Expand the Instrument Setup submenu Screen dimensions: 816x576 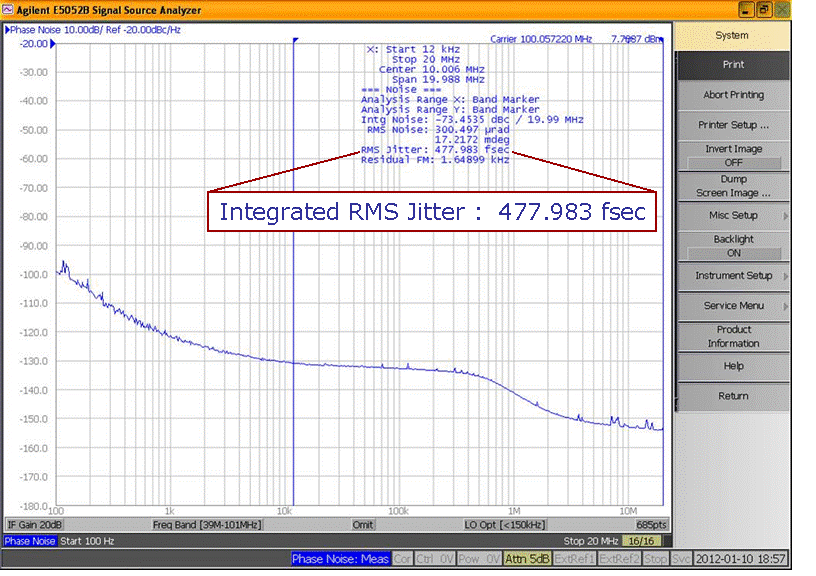[733, 276]
